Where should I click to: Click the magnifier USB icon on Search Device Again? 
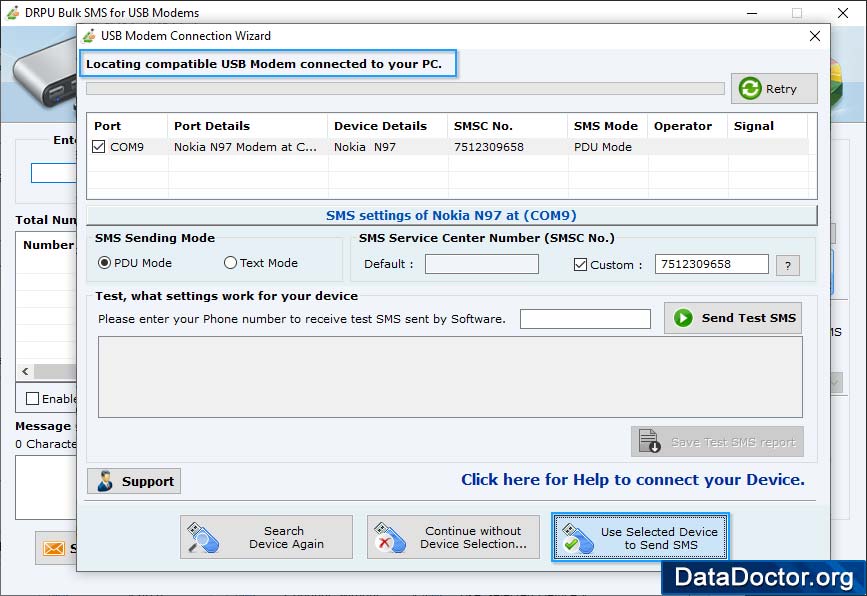[202, 537]
